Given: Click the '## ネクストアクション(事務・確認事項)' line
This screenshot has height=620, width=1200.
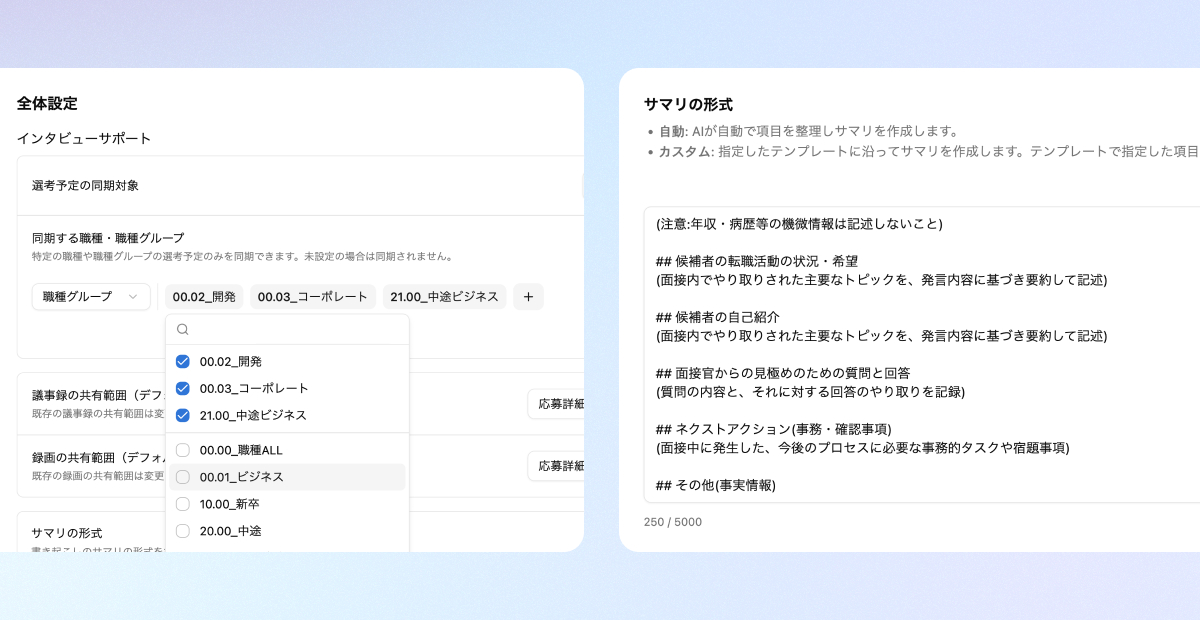Looking at the screenshot, I should tap(774, 429).
